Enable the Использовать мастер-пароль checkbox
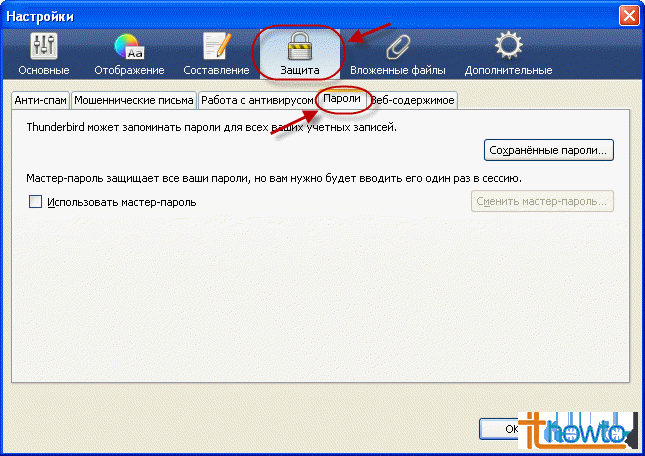645x456 pixels. 35,202
